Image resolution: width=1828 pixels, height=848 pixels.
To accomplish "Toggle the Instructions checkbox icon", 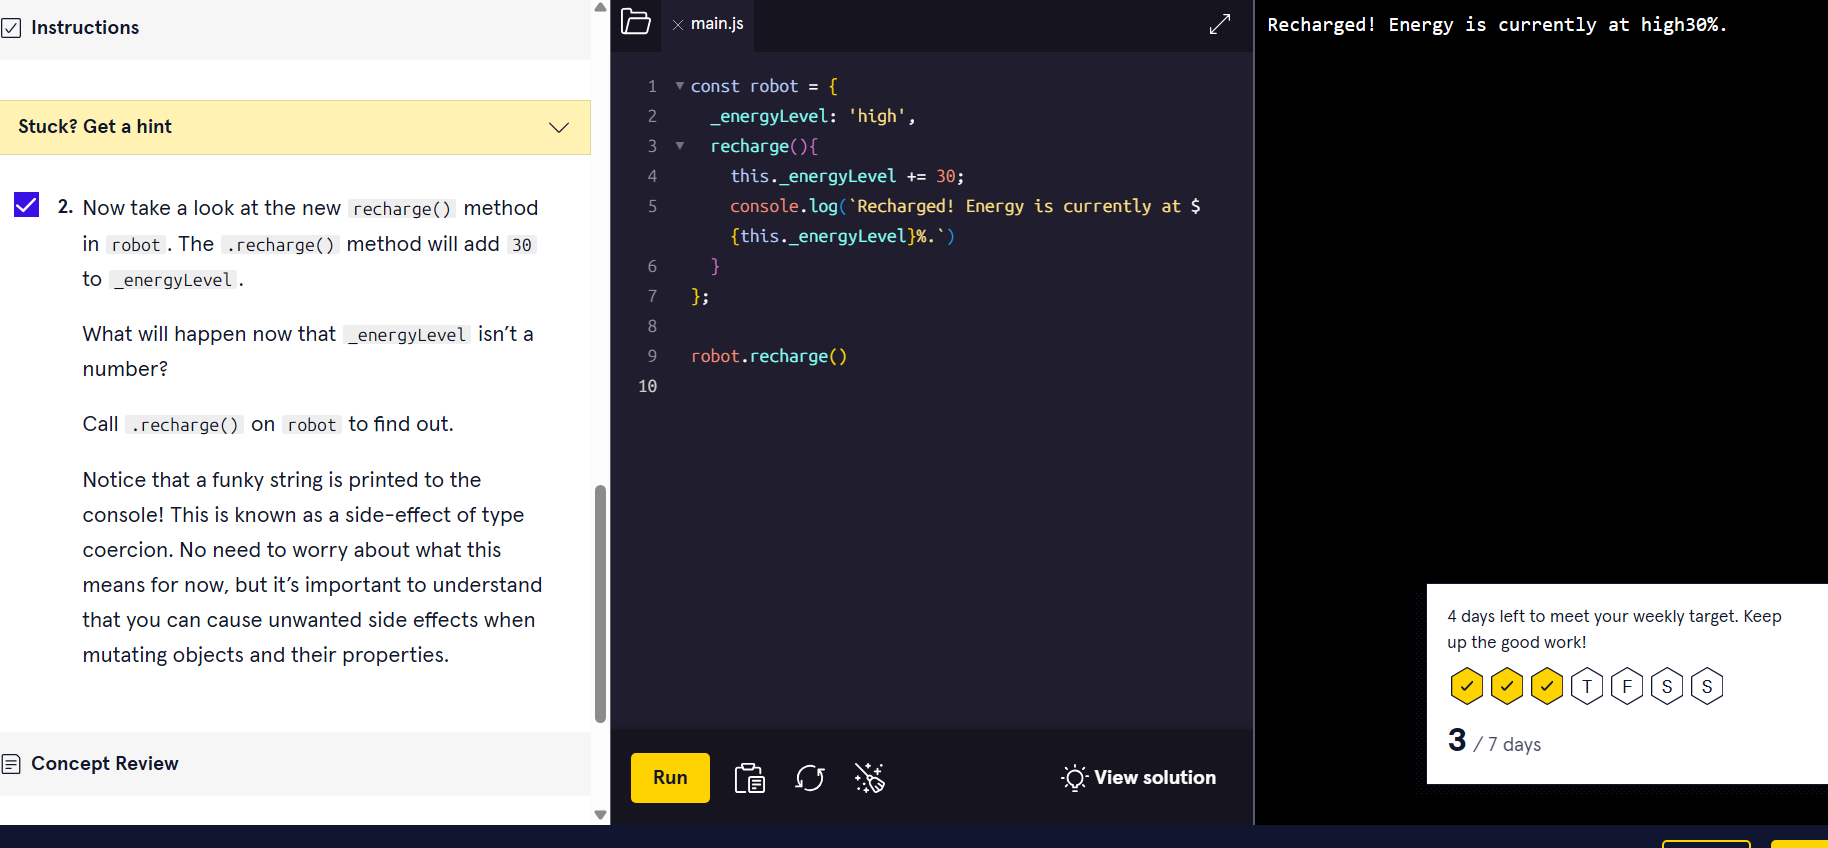I will point(11,28).
